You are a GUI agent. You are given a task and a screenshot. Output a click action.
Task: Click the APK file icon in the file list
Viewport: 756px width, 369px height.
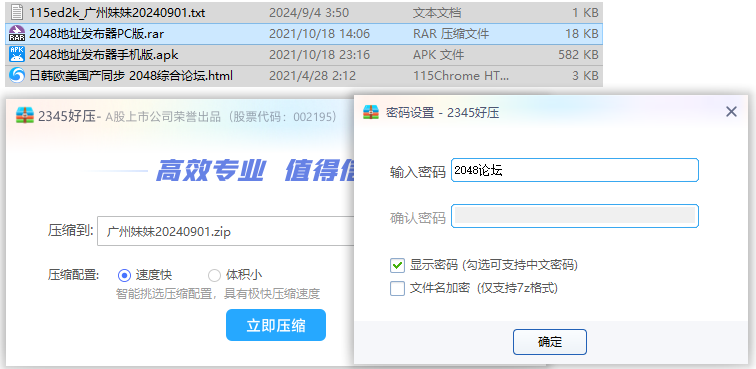tap(17, 54)
